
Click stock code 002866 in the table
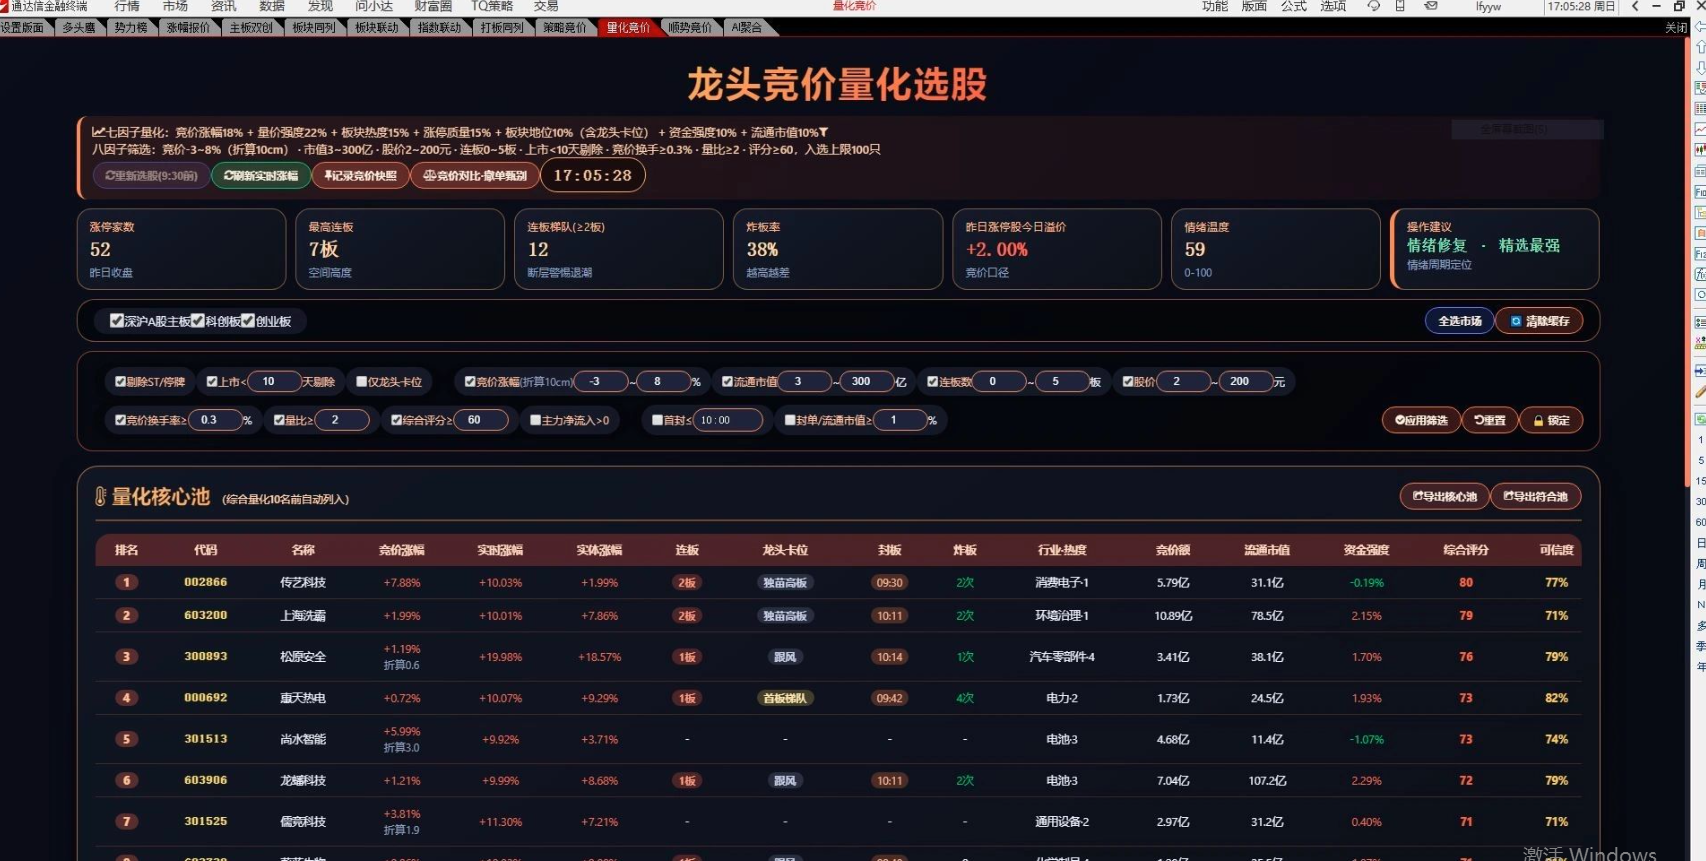pos(206,582)
